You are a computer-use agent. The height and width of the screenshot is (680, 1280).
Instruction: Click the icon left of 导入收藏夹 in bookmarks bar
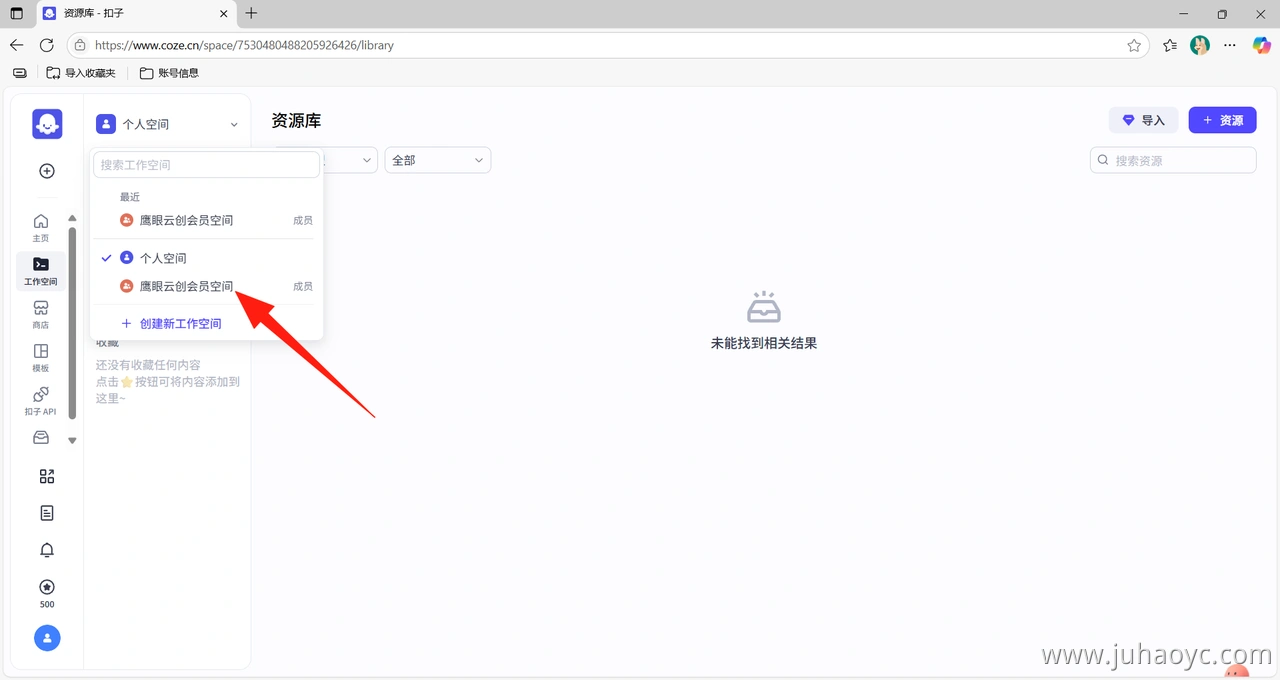[20, 73]
